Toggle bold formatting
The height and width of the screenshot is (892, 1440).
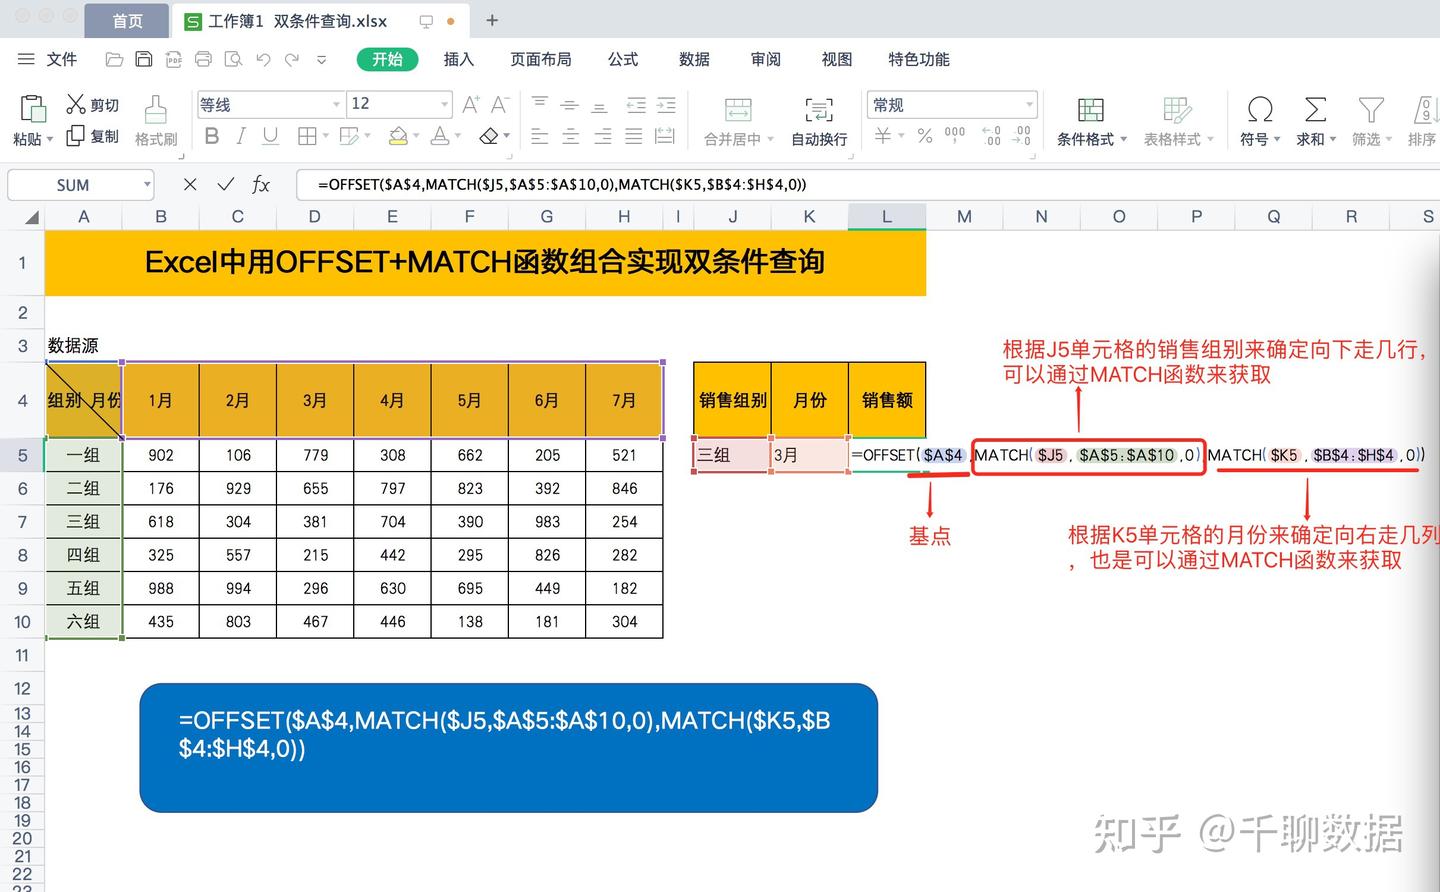pyautogui.click(x=211, y=137)
